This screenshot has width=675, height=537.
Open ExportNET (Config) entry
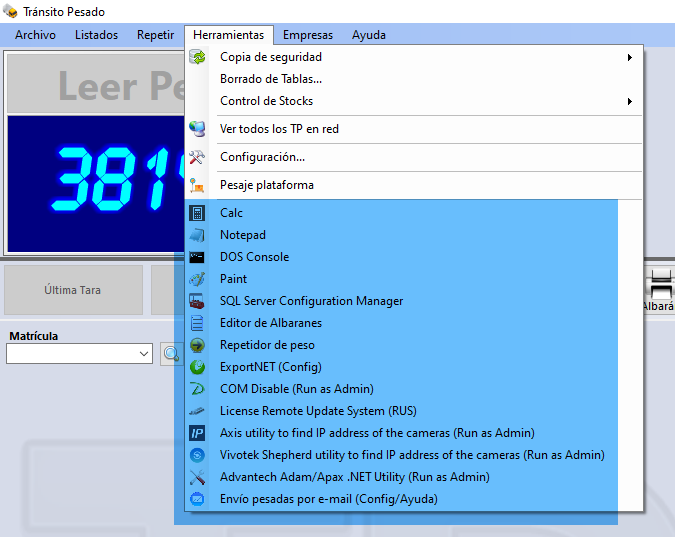414,367
